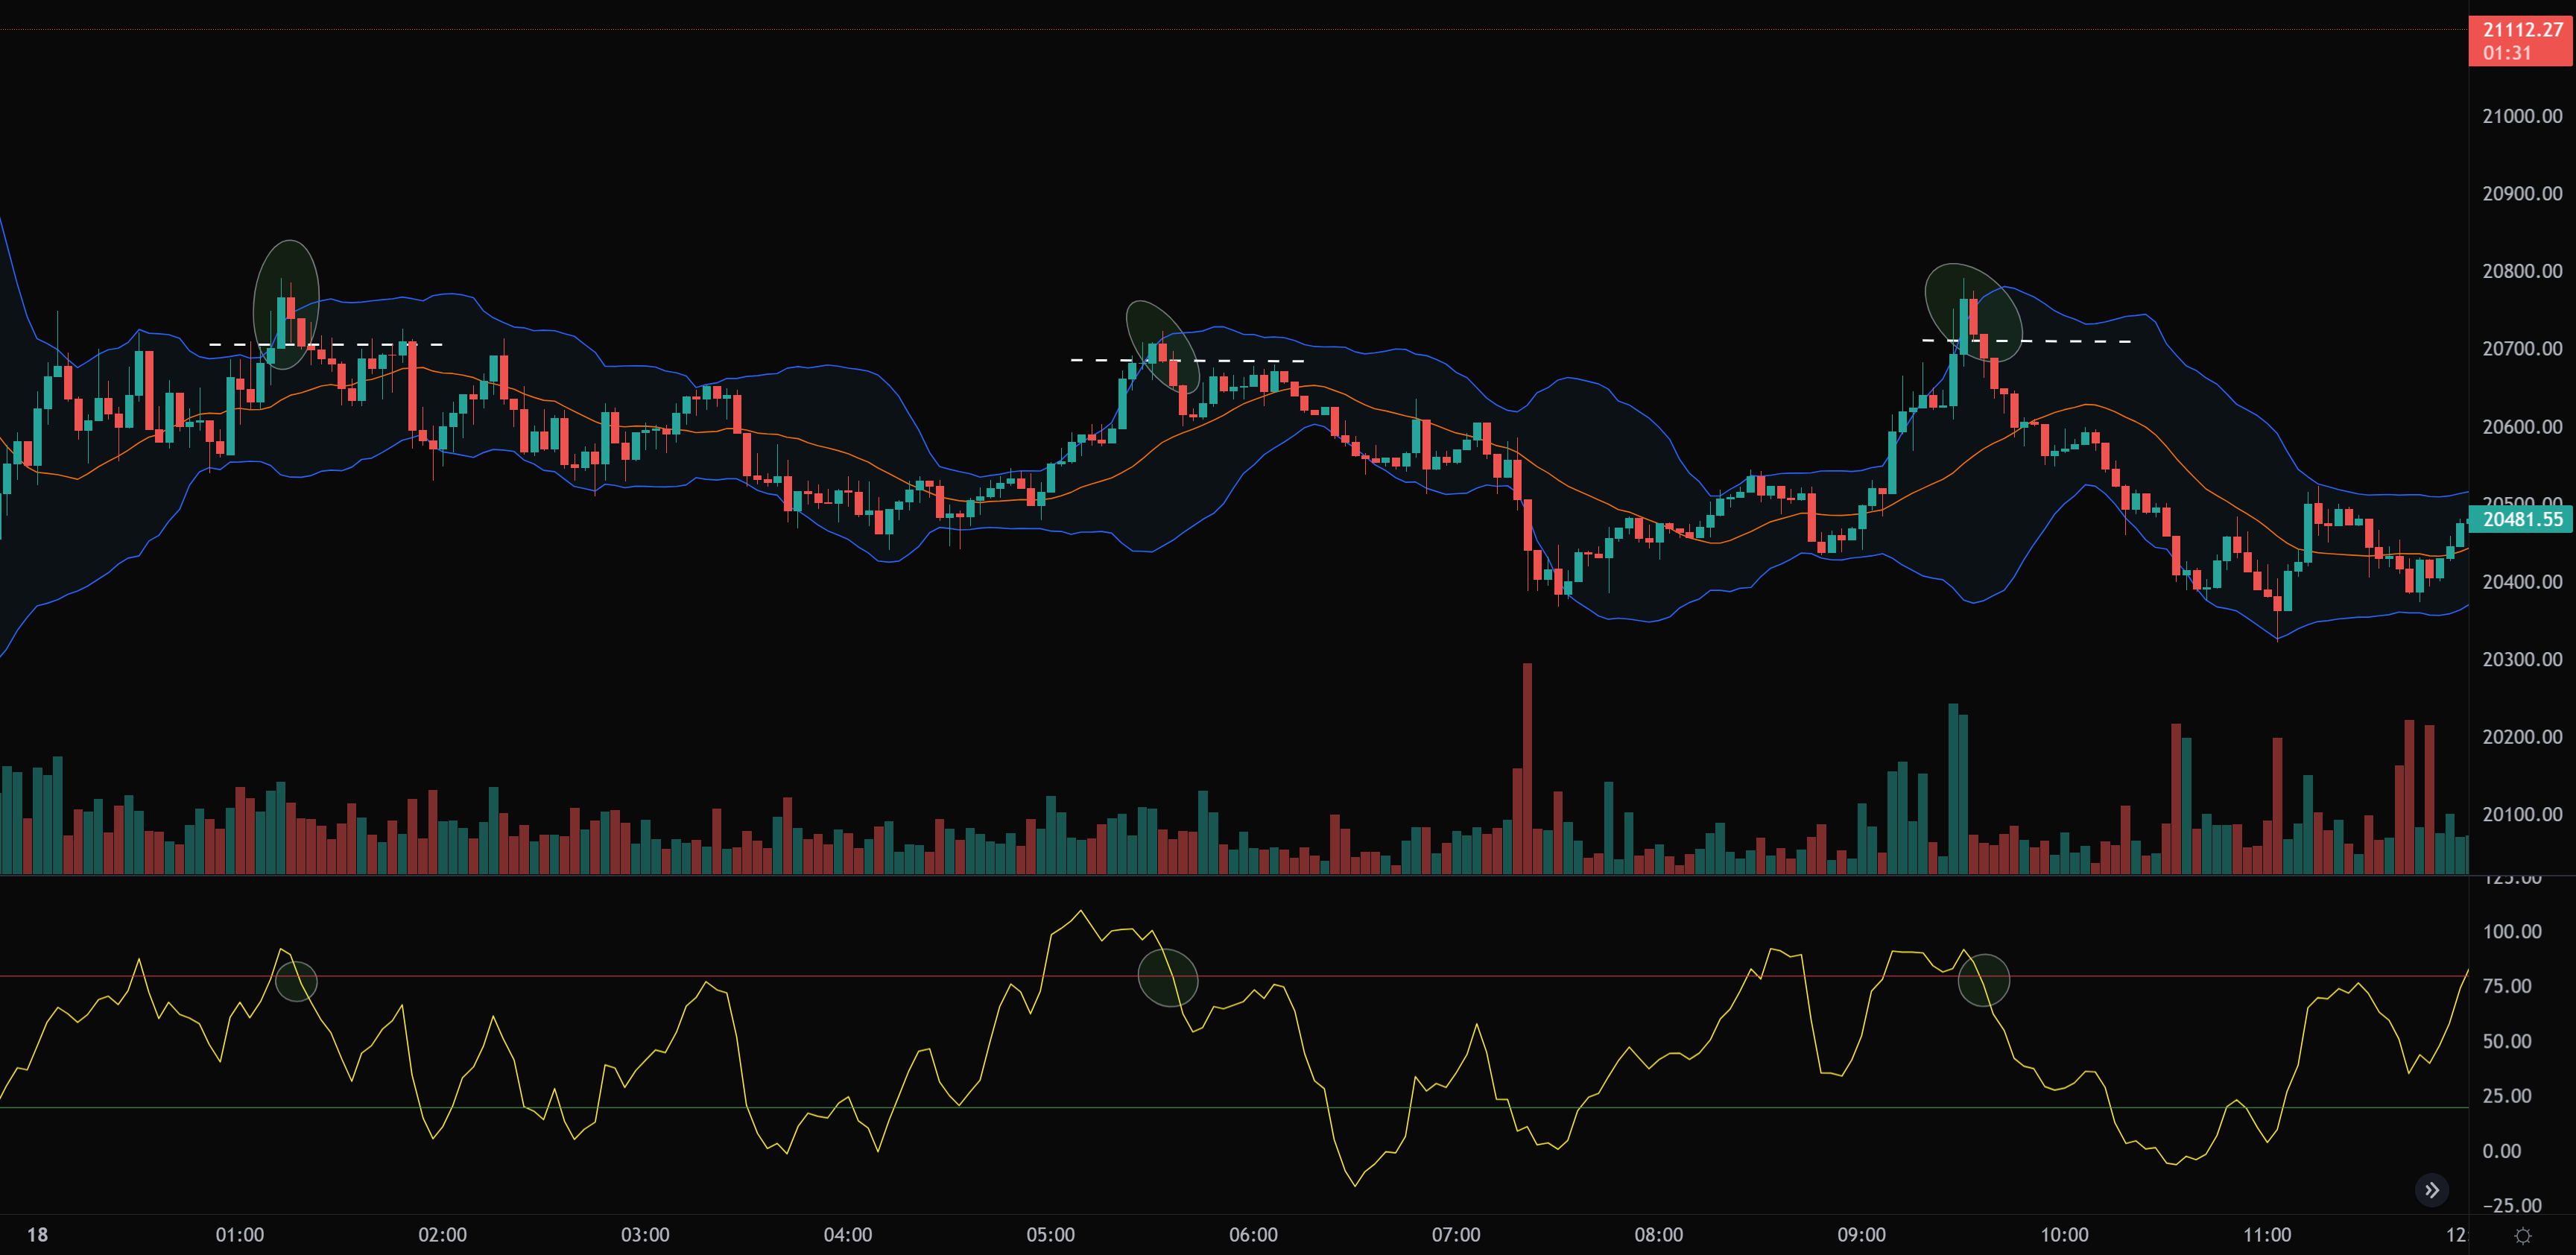This screenshot has width=2576, height=1255.
Task: Click the 20300.00 price scale label
Action: (2522, 660)
